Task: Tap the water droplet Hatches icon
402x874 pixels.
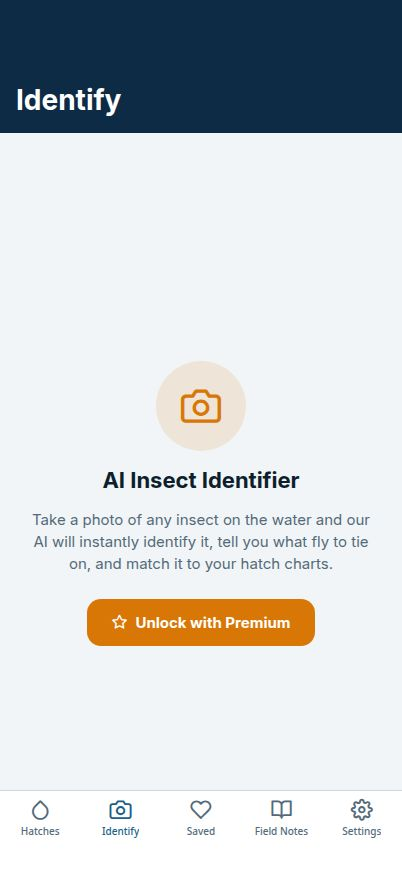Action: 40,810
